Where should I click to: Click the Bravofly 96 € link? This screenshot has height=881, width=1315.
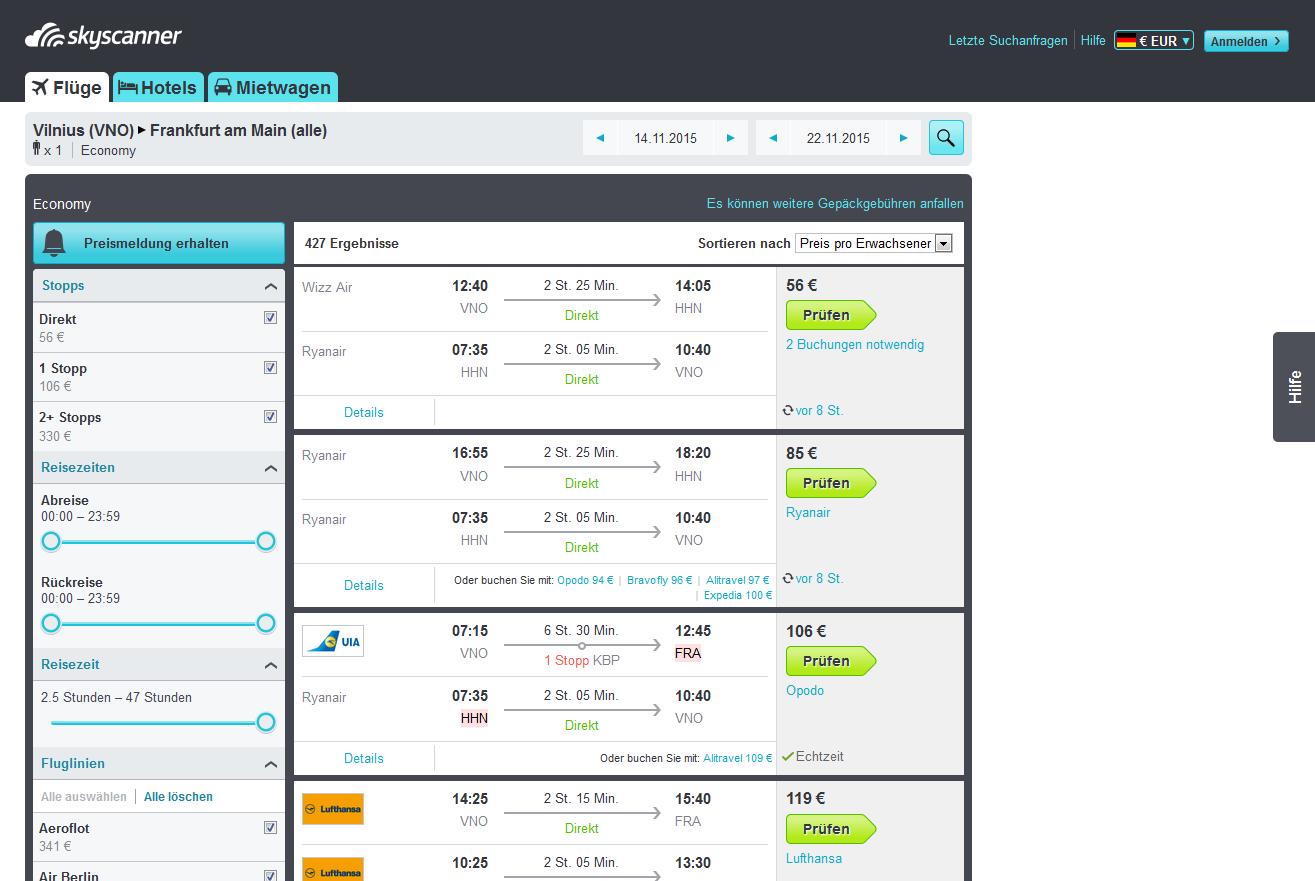click(x=660, y=580)
